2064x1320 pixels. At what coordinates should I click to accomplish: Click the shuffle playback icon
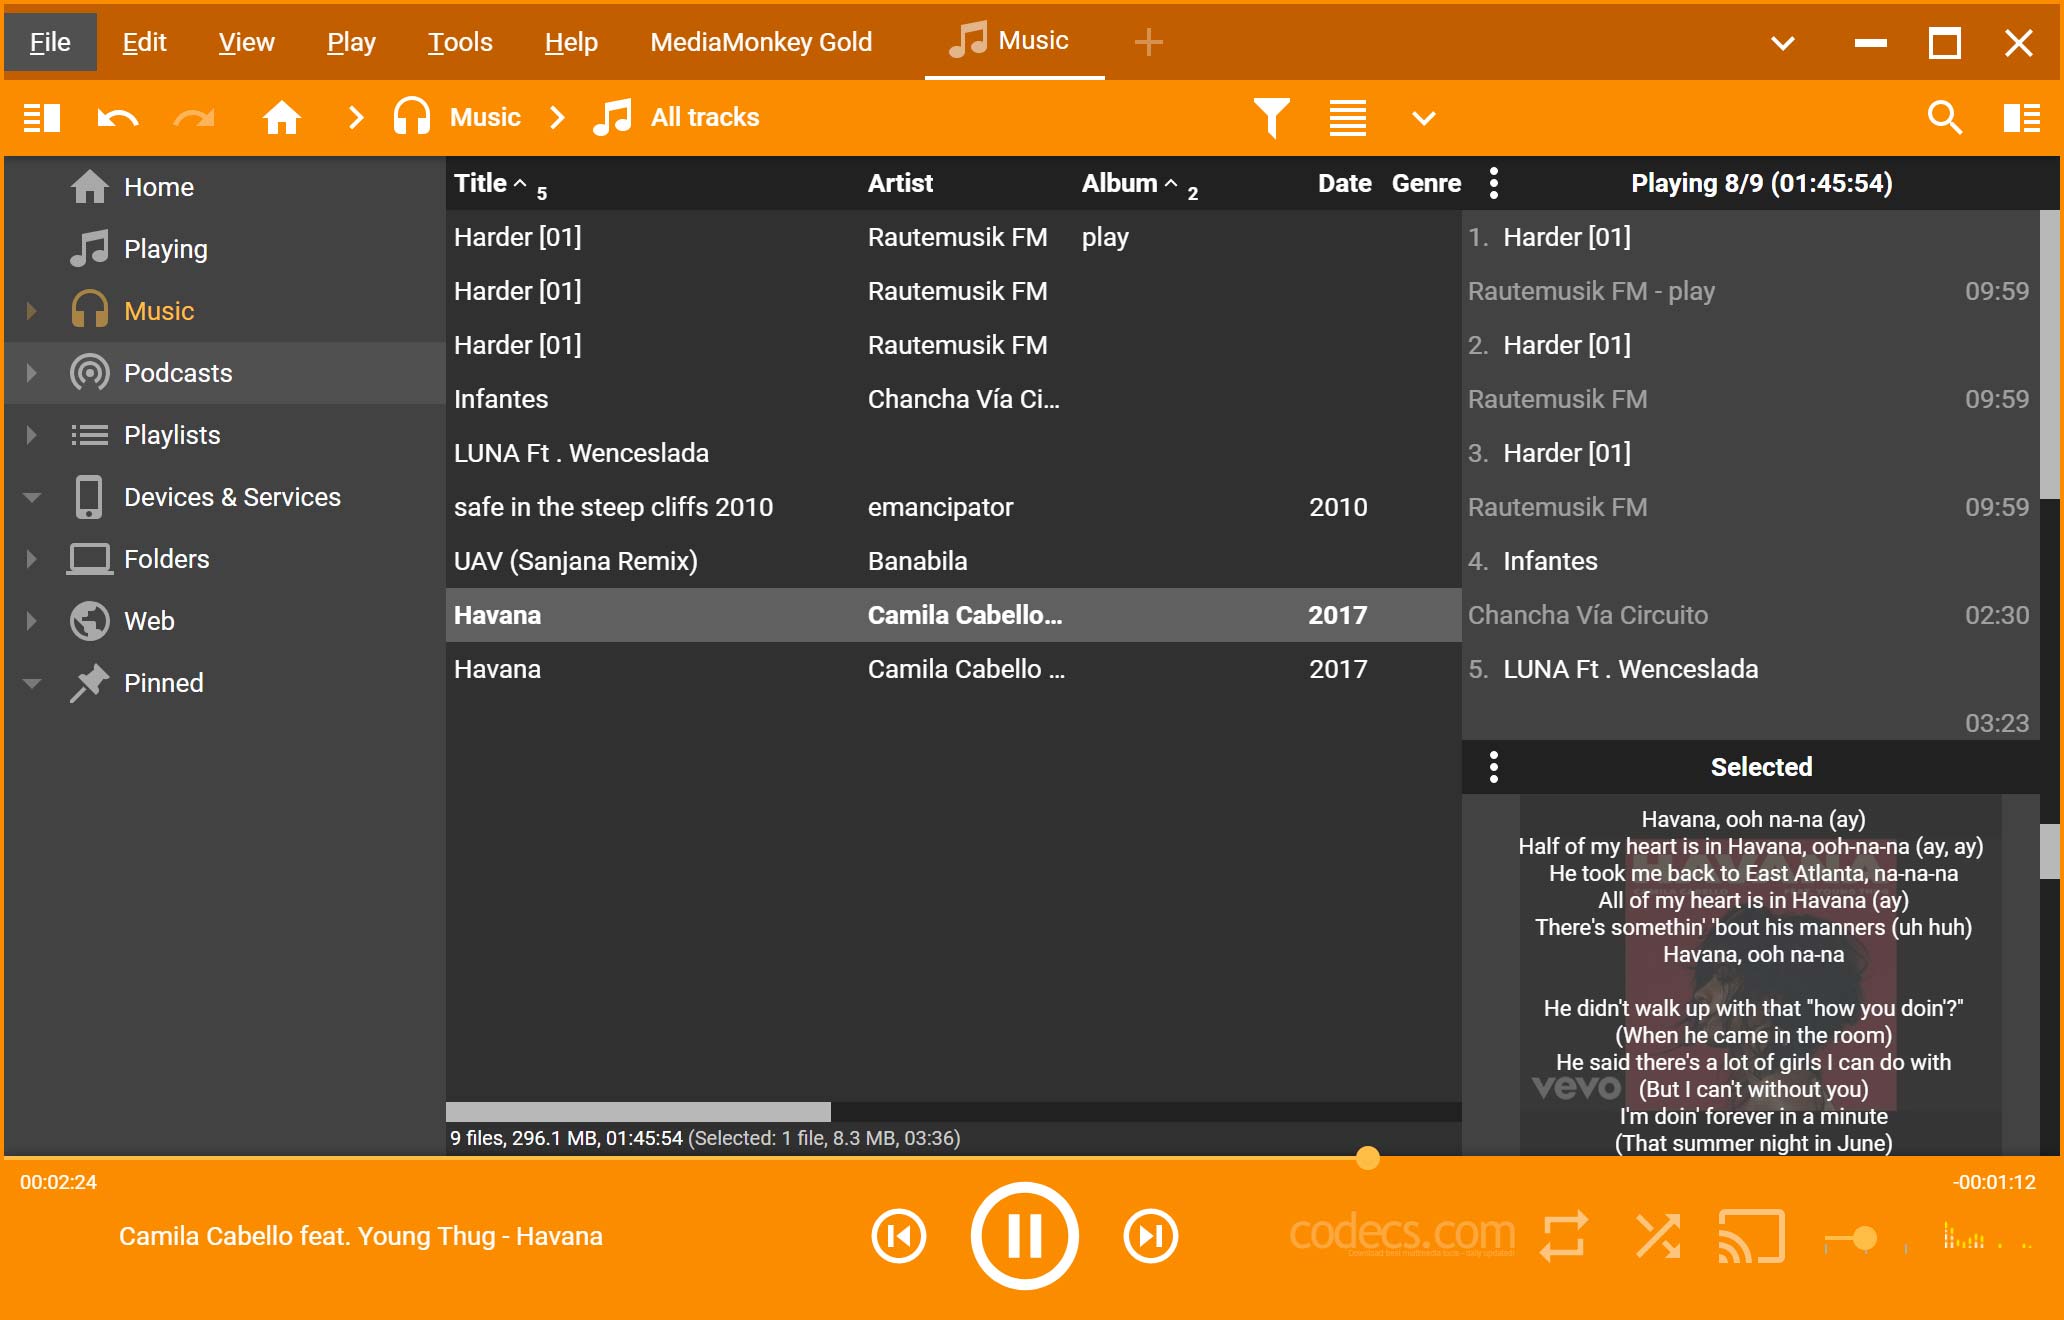[x=1658, y=1234]
